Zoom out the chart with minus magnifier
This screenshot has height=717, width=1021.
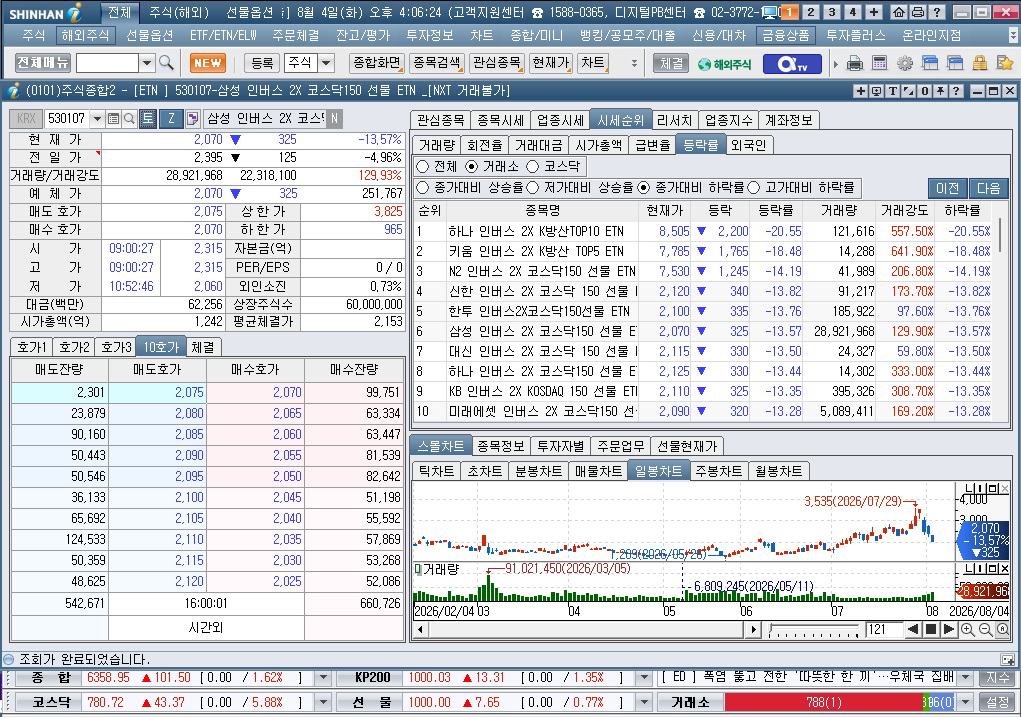pos(985,629)
